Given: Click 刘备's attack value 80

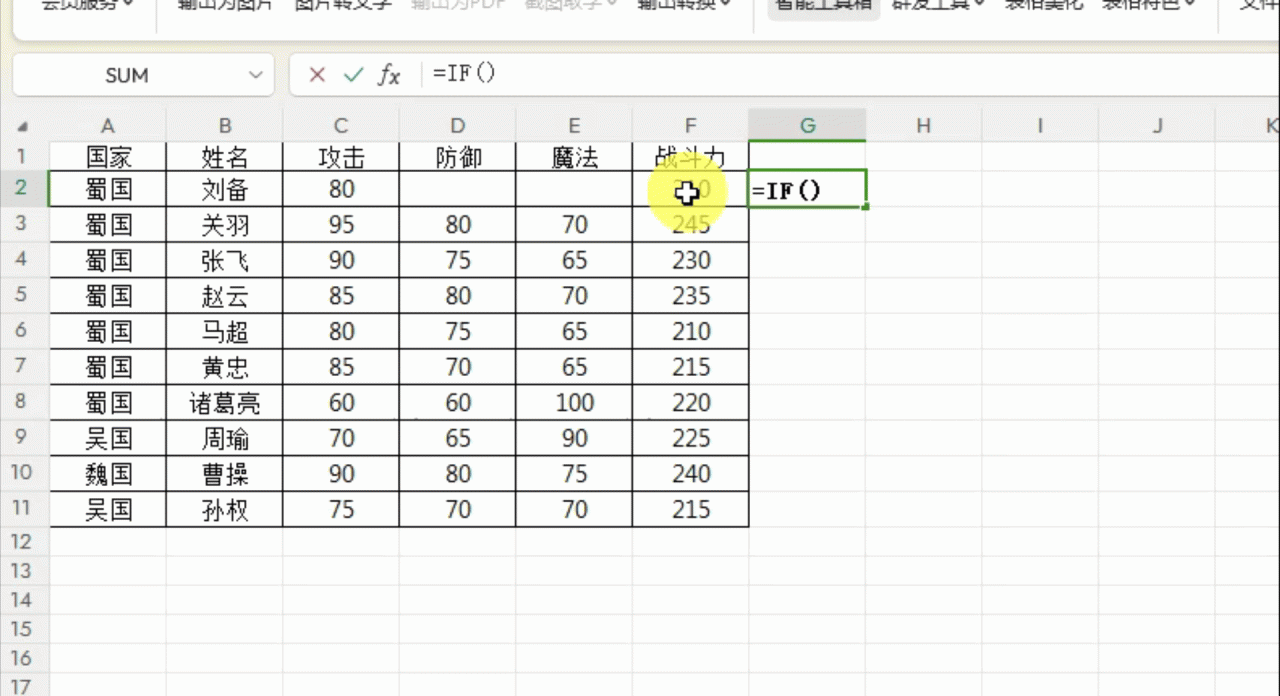Looking at the screenshot, I should pos(341,189).
